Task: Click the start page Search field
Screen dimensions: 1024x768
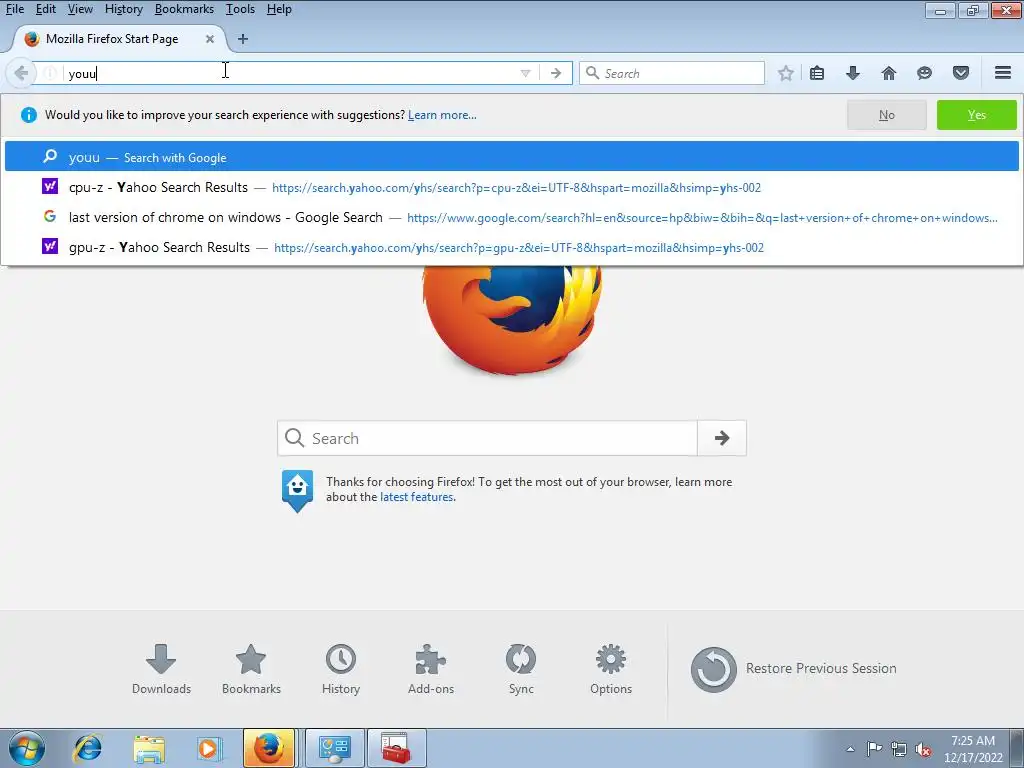Action: tap(487, 438)
